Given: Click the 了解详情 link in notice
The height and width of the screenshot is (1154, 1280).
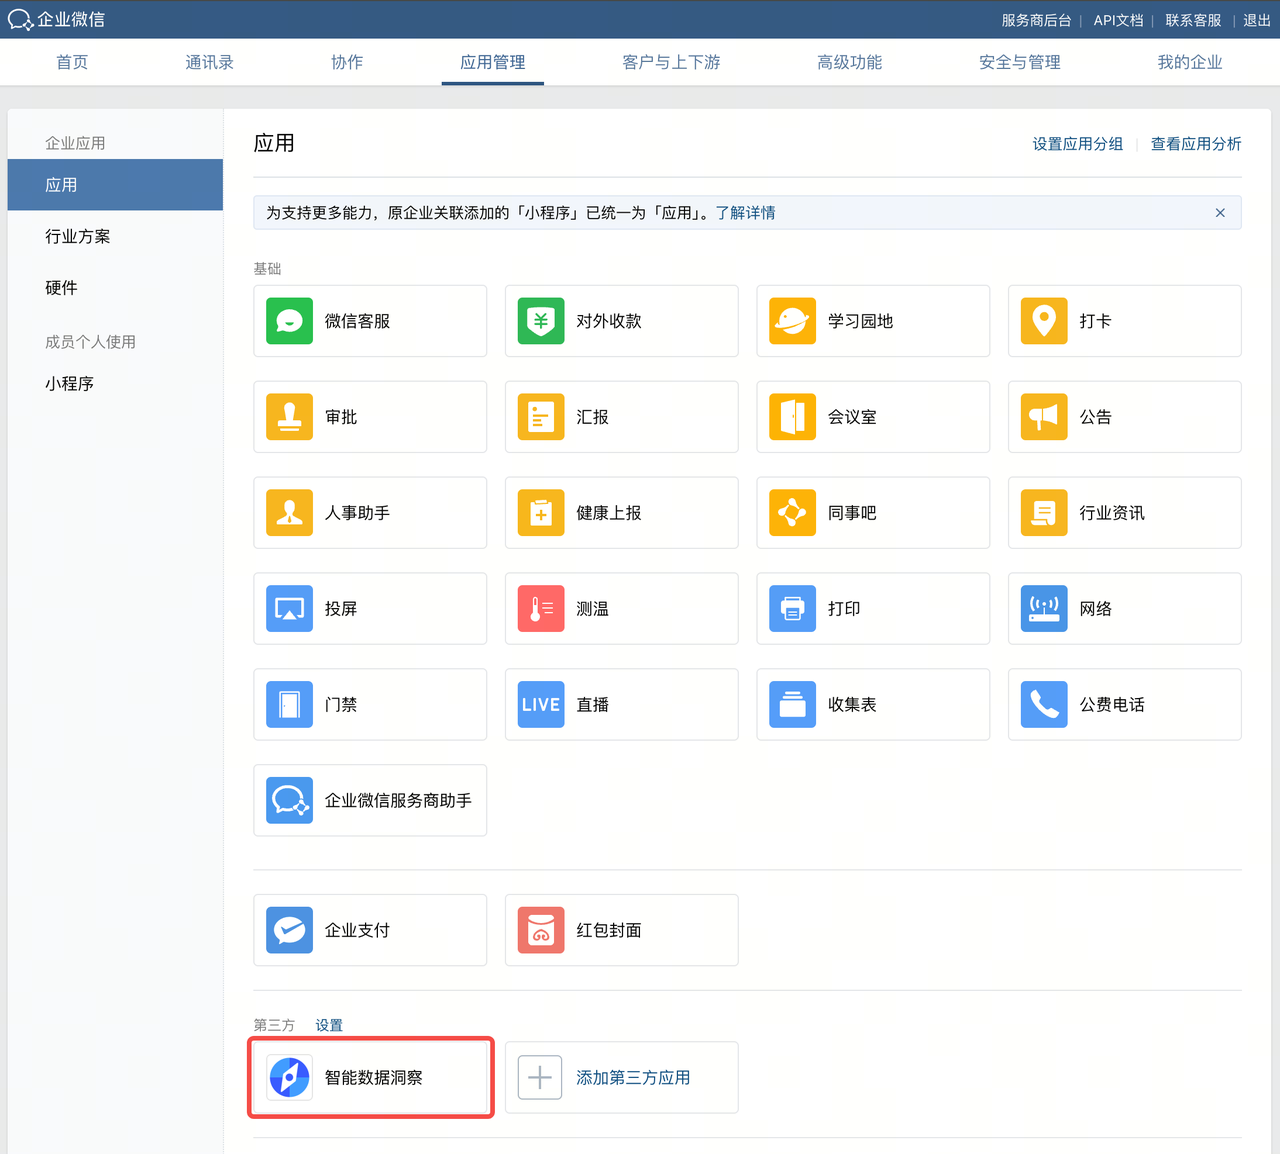Looking at the screenshot, I should (x=745, y=213).
